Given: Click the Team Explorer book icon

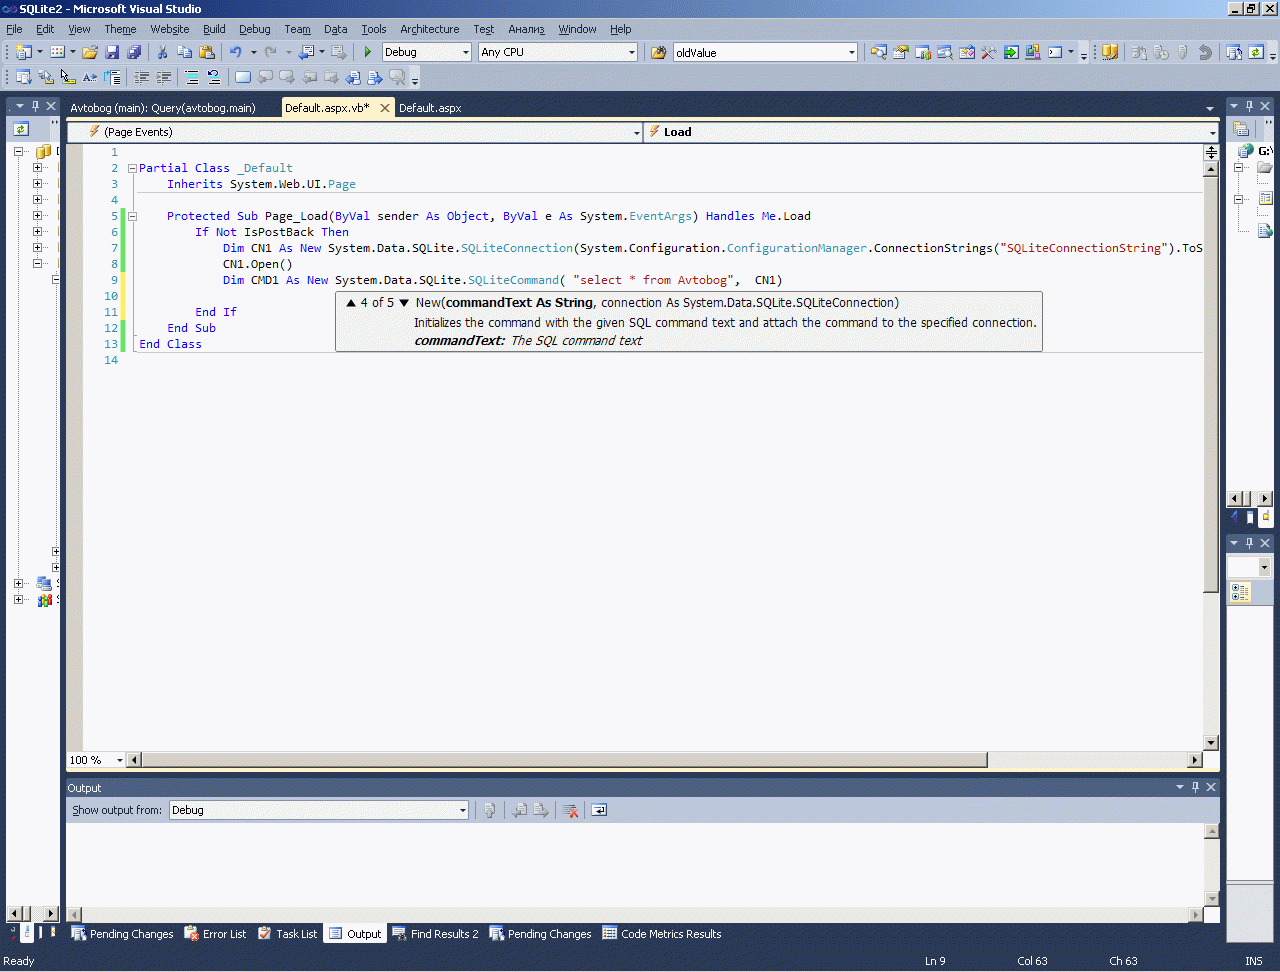Looking at the screenshot, I should point(1110,52).
